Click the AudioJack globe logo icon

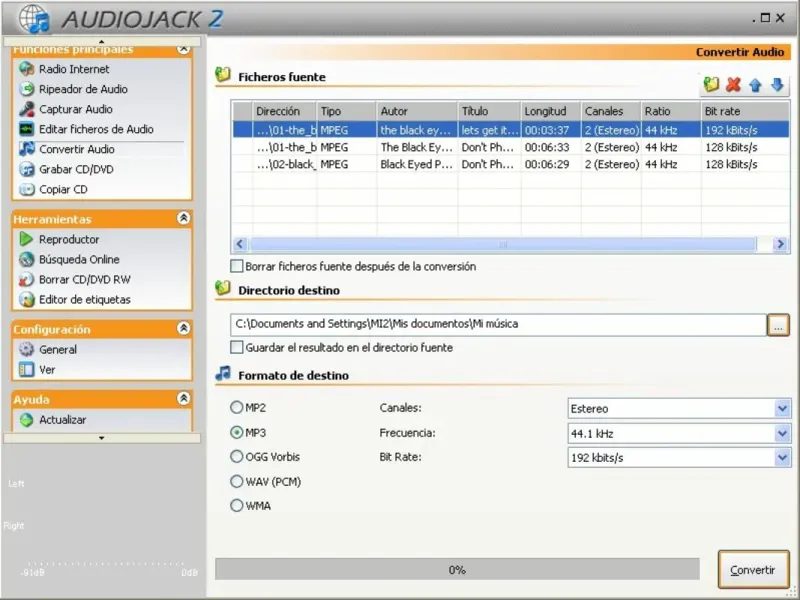[34, 19]
